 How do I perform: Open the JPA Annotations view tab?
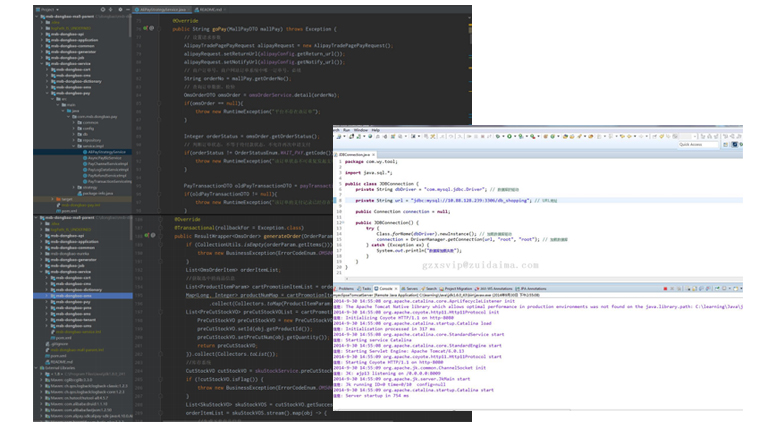[x=531, y=289]
